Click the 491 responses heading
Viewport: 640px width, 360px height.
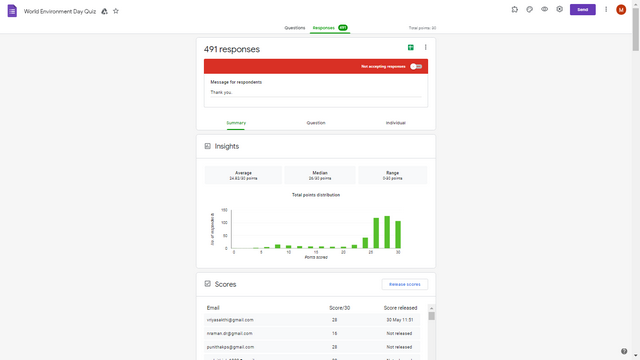(232, 49)
